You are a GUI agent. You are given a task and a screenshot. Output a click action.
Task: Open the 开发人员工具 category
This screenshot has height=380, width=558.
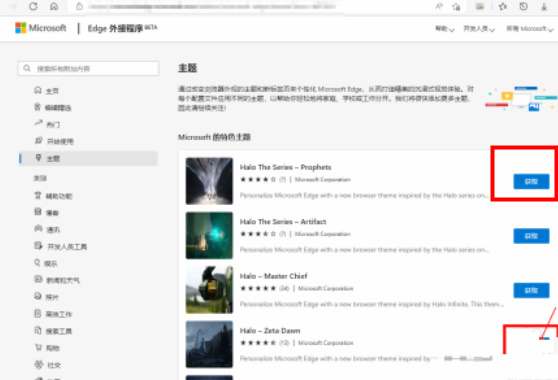(x=60, y=246)
